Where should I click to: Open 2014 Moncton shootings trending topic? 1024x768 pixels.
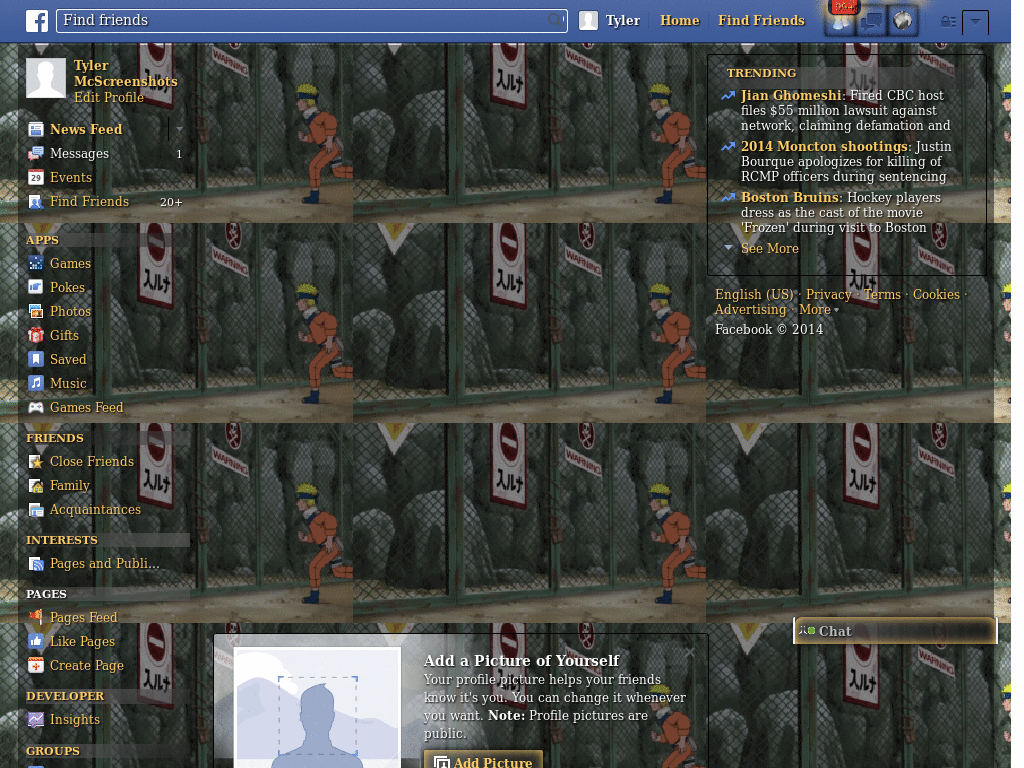click(824, 146)
